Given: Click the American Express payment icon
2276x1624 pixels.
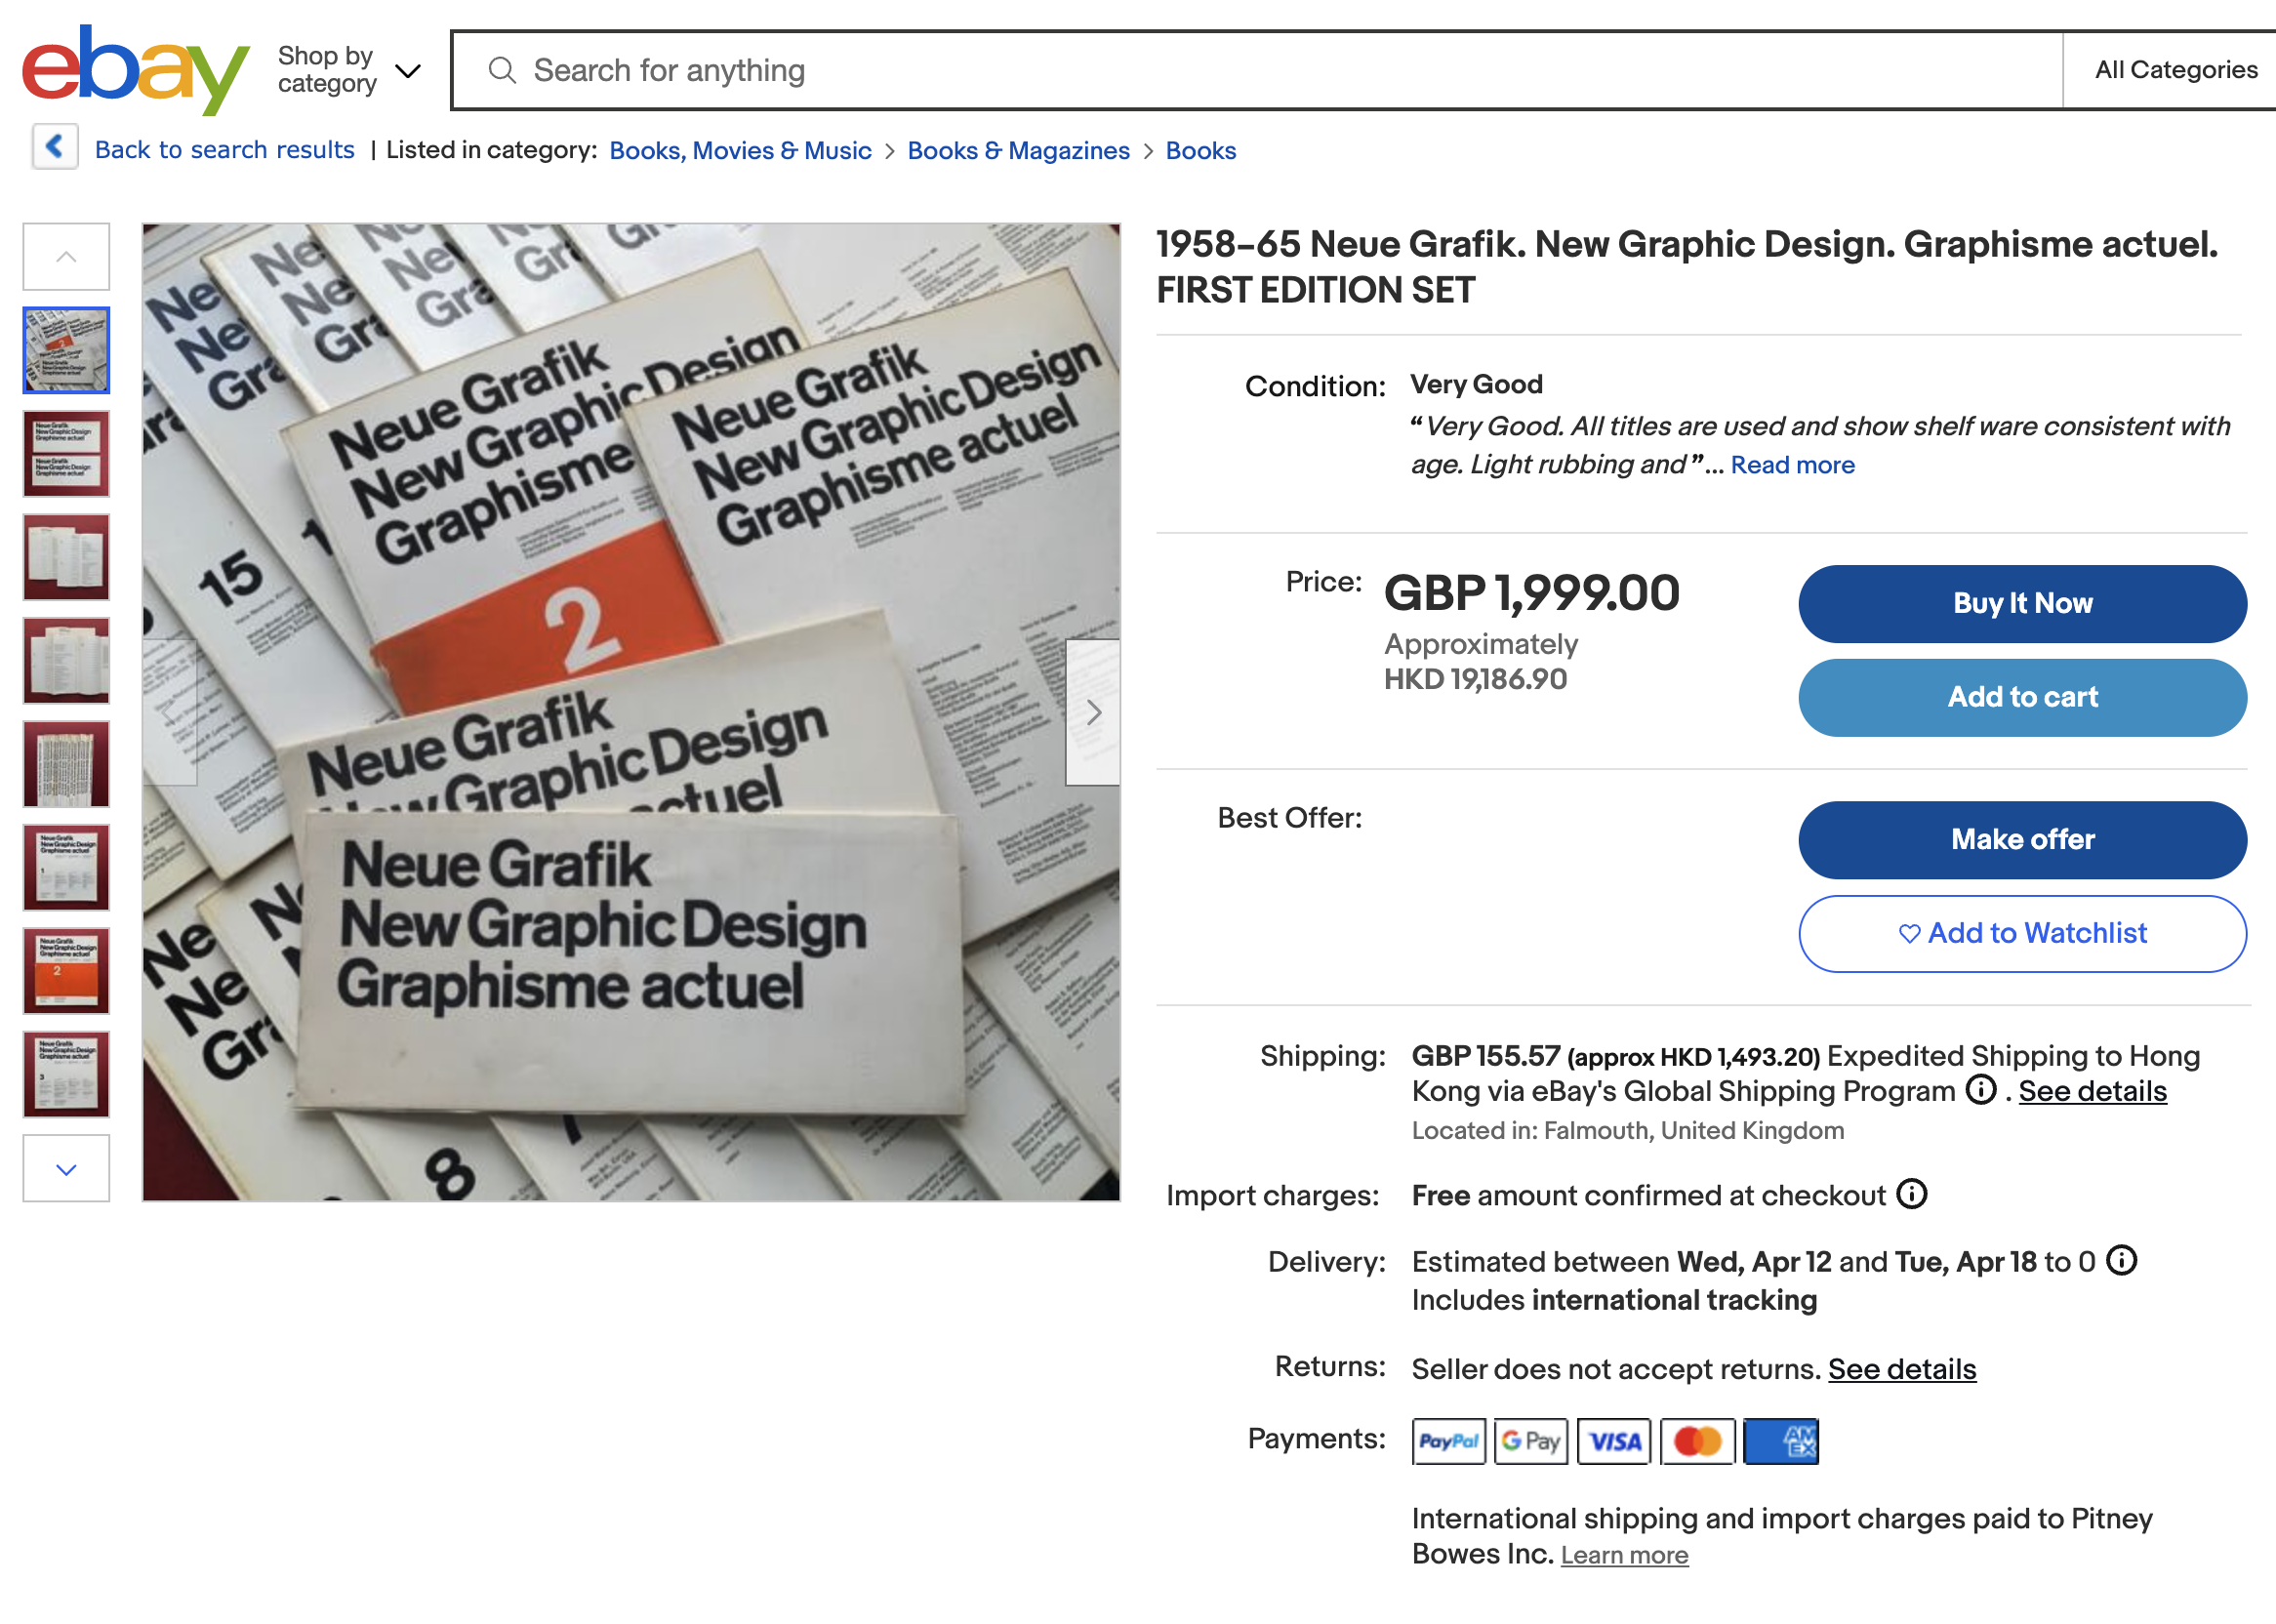Looking at the screenshot, I should 1781,1442.
